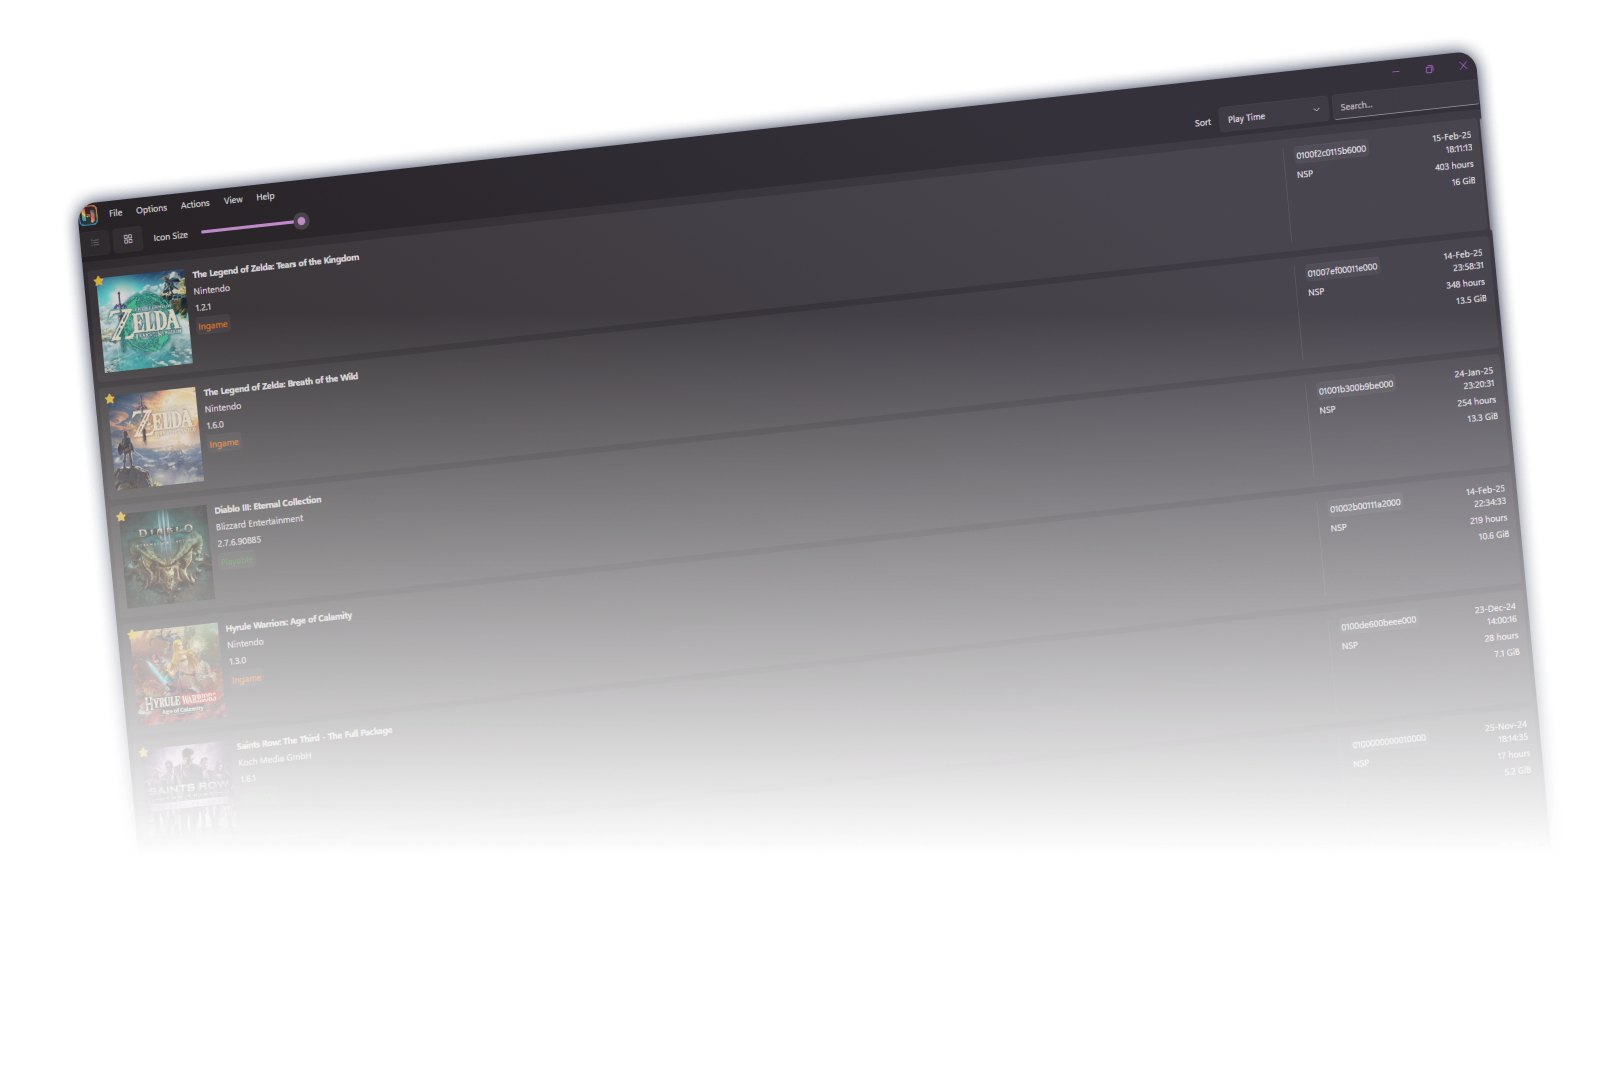Click title ID 01007ef00011e000 label
The image size is (1616, 1092).
pos(1342,269)
